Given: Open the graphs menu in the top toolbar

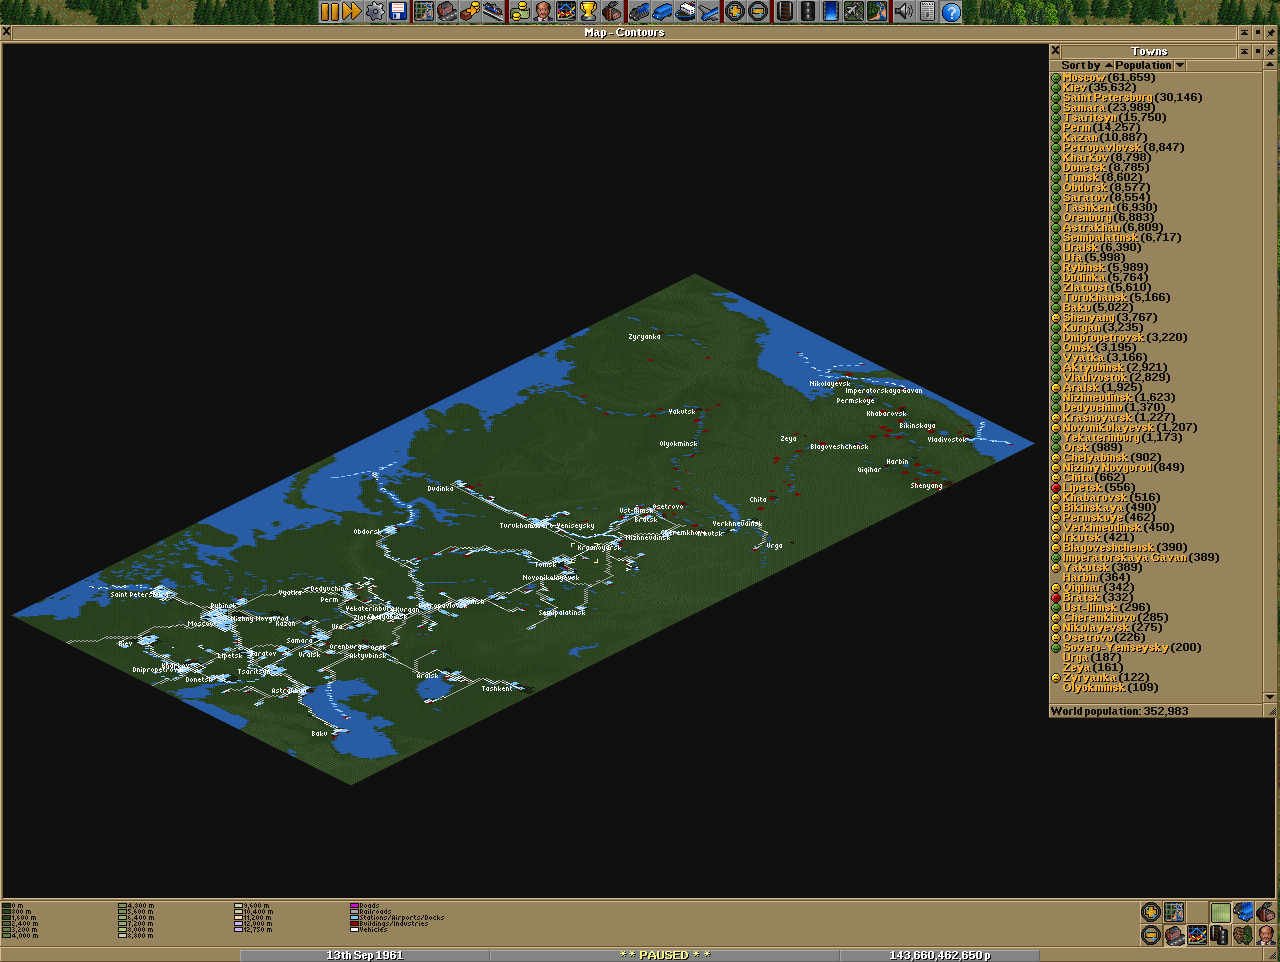Looking at the screenshot, I should click(x=565, y=11).
